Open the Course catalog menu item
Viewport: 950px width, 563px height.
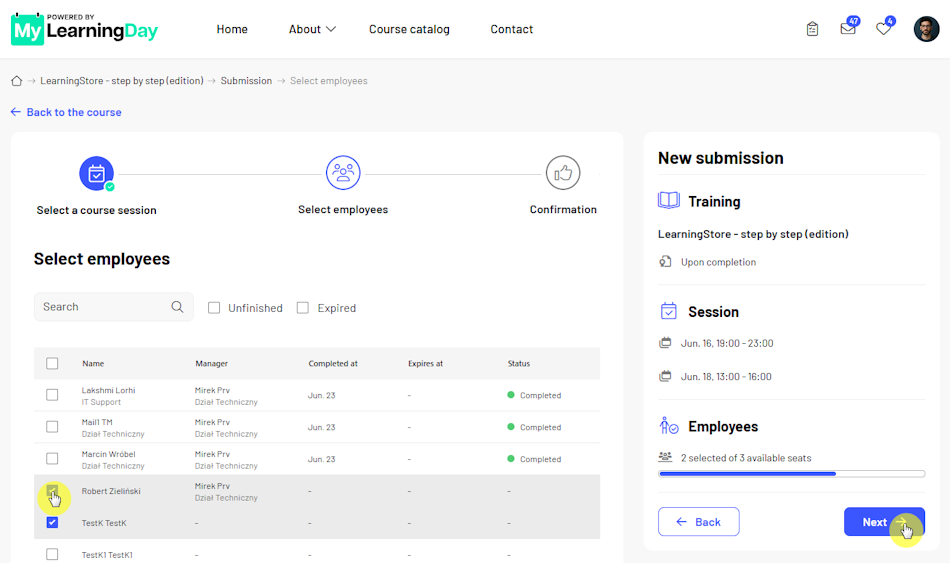(x=410, y=29)
